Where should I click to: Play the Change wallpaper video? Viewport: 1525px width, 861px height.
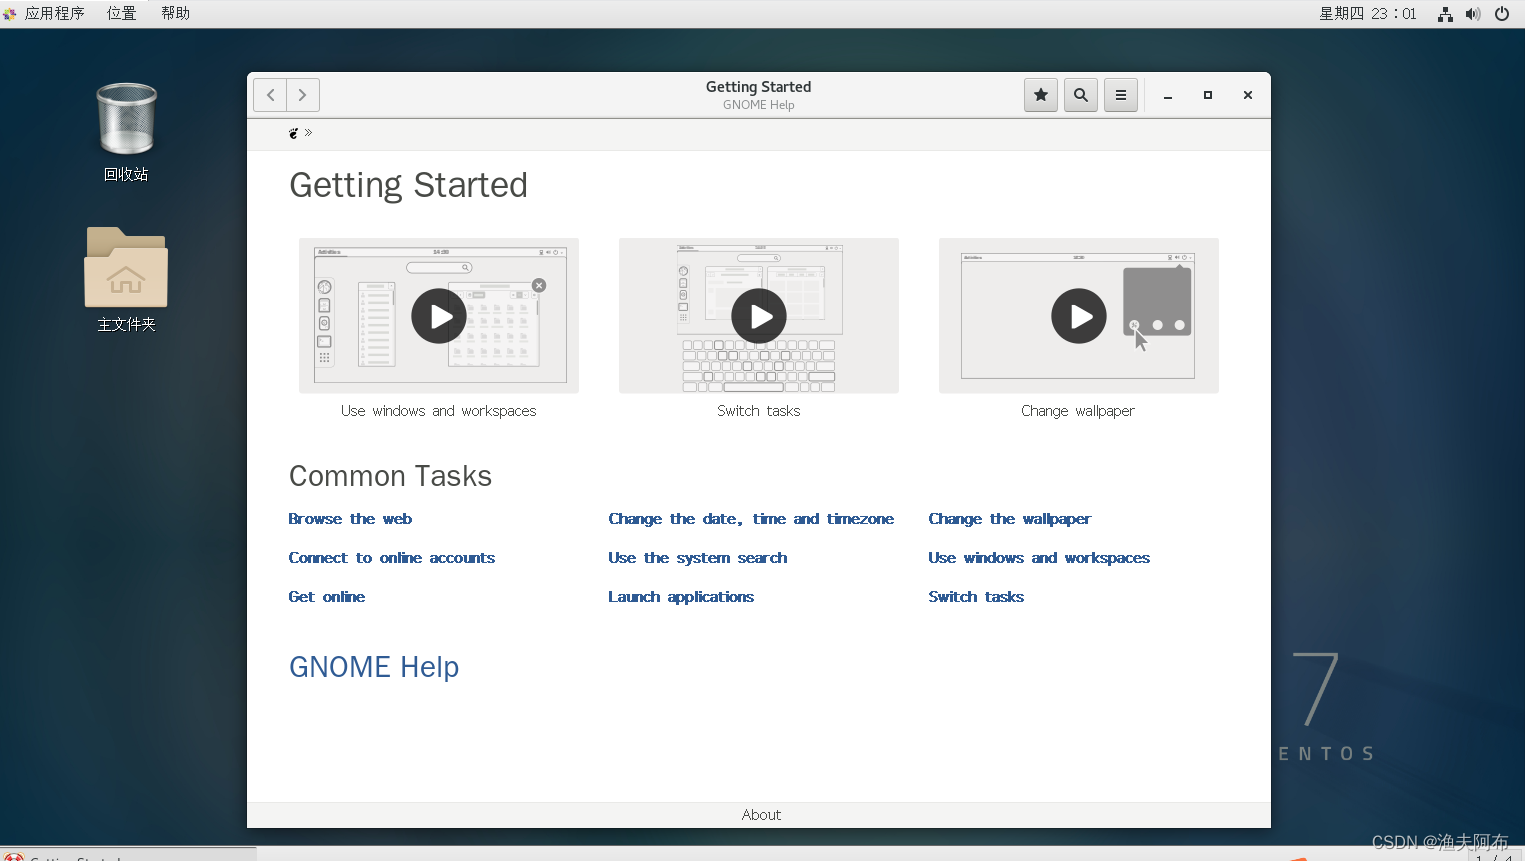(x=1079, y=316)
